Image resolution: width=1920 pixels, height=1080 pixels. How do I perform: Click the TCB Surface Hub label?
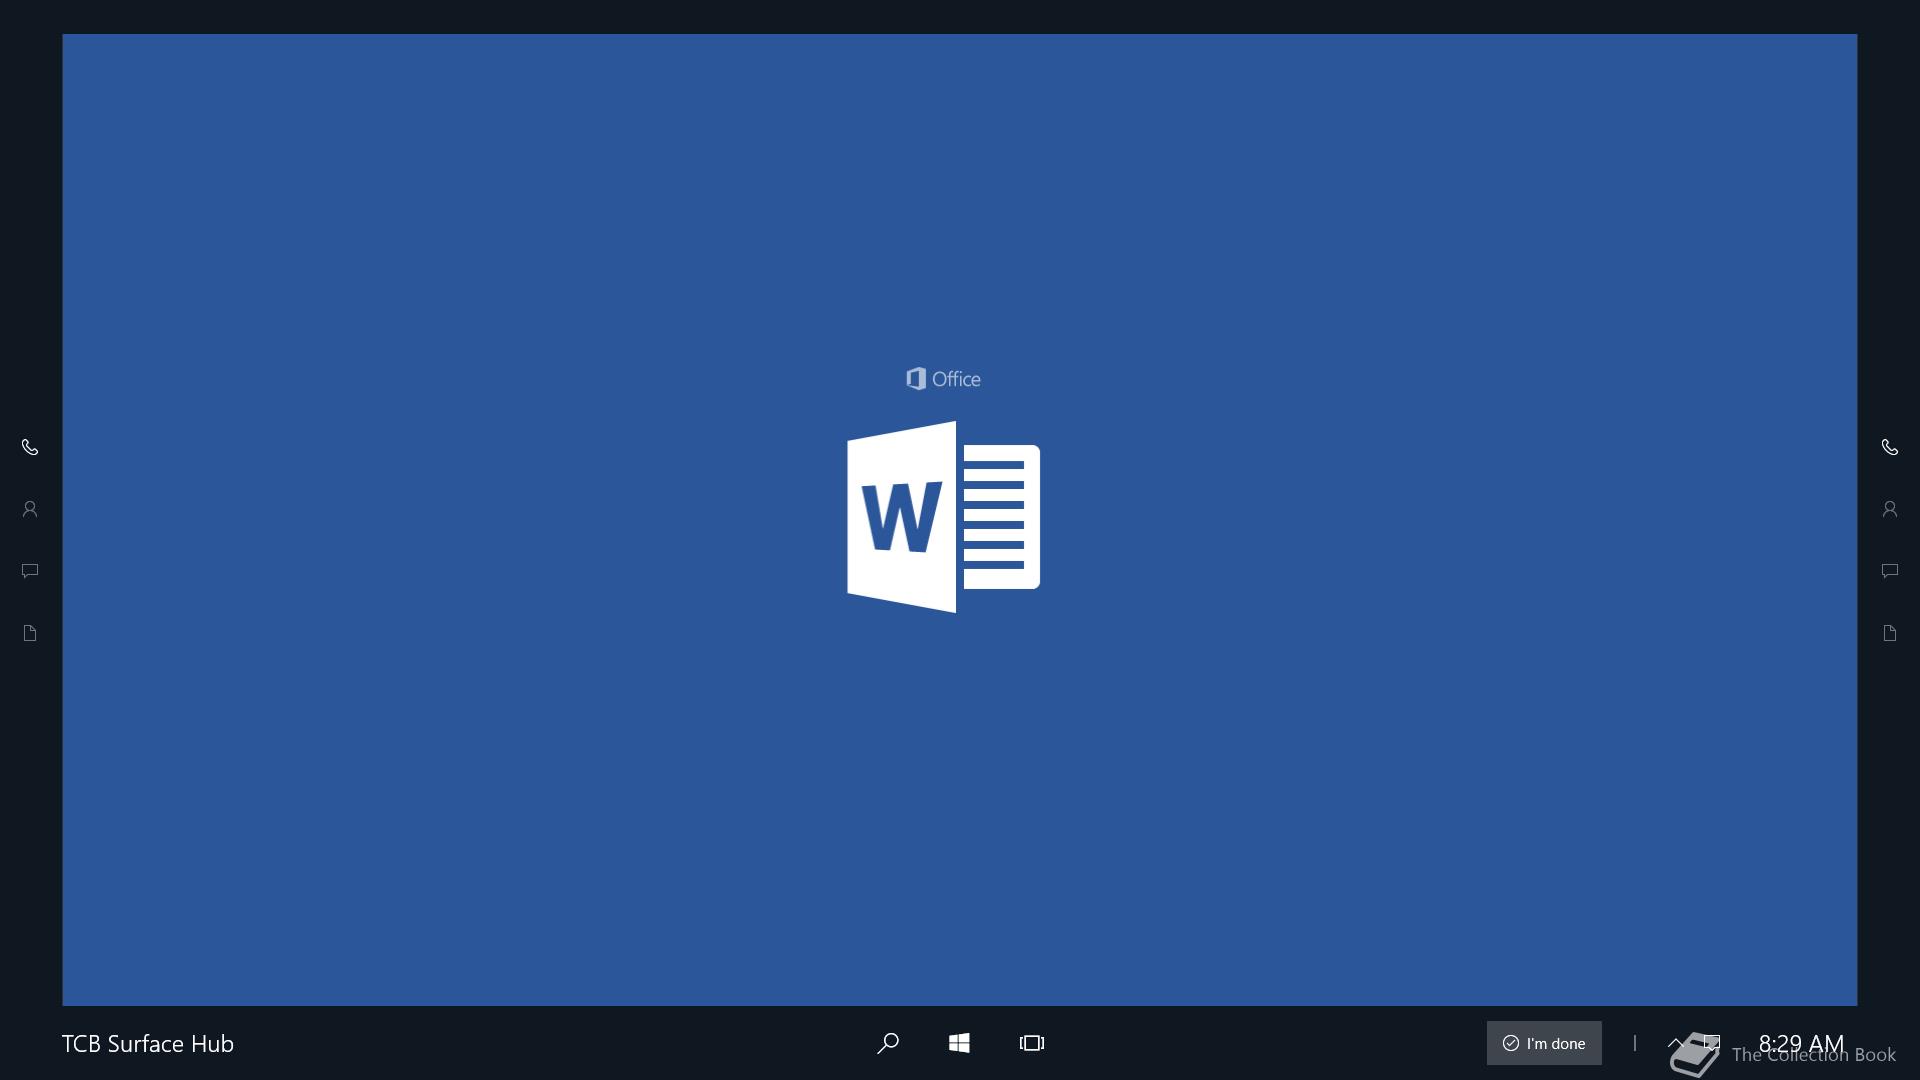point(148,1043)
